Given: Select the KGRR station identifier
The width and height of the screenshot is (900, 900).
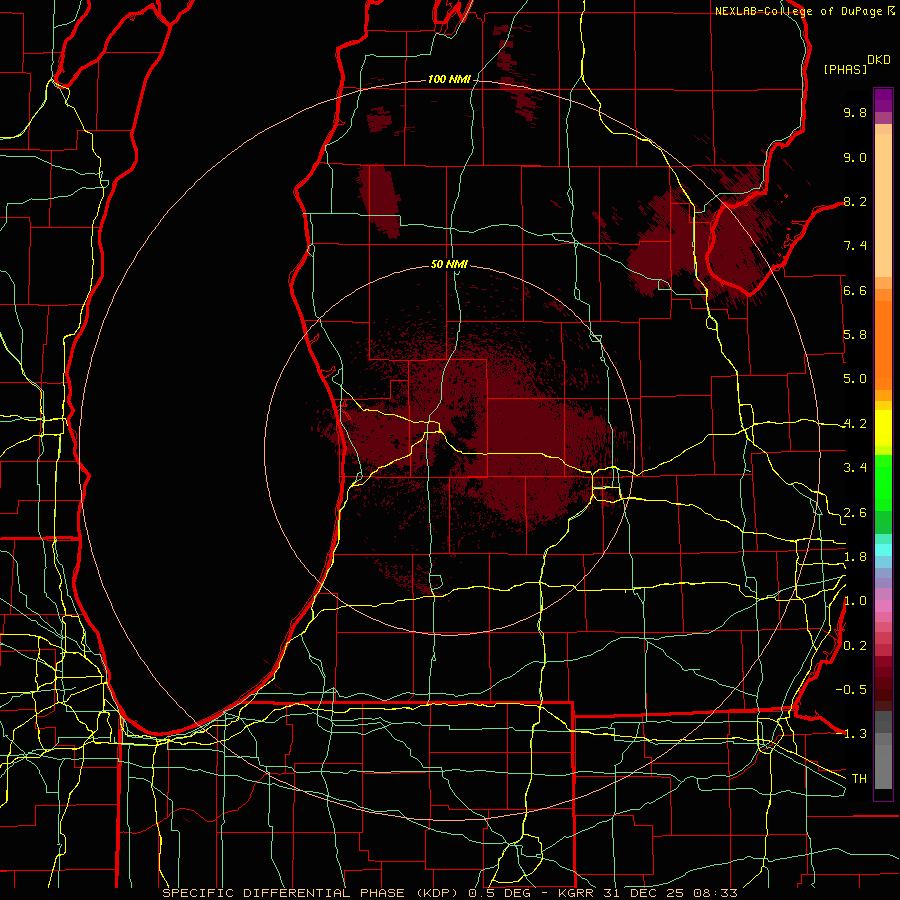Looking at the screenshot, I should click(577, 893).
